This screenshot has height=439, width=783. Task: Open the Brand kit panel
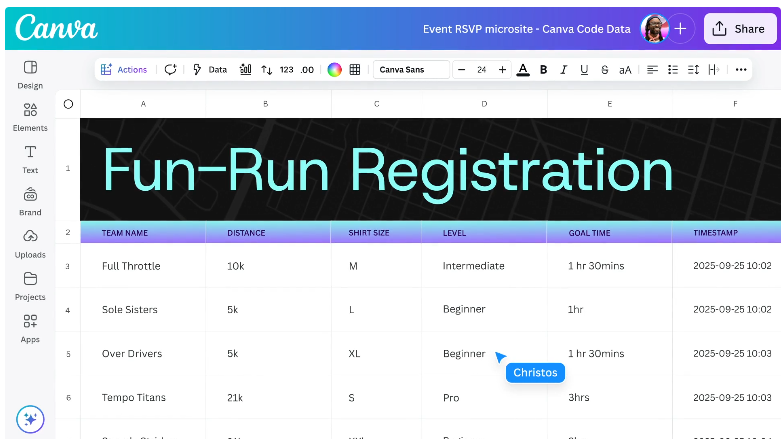(30, 200)
